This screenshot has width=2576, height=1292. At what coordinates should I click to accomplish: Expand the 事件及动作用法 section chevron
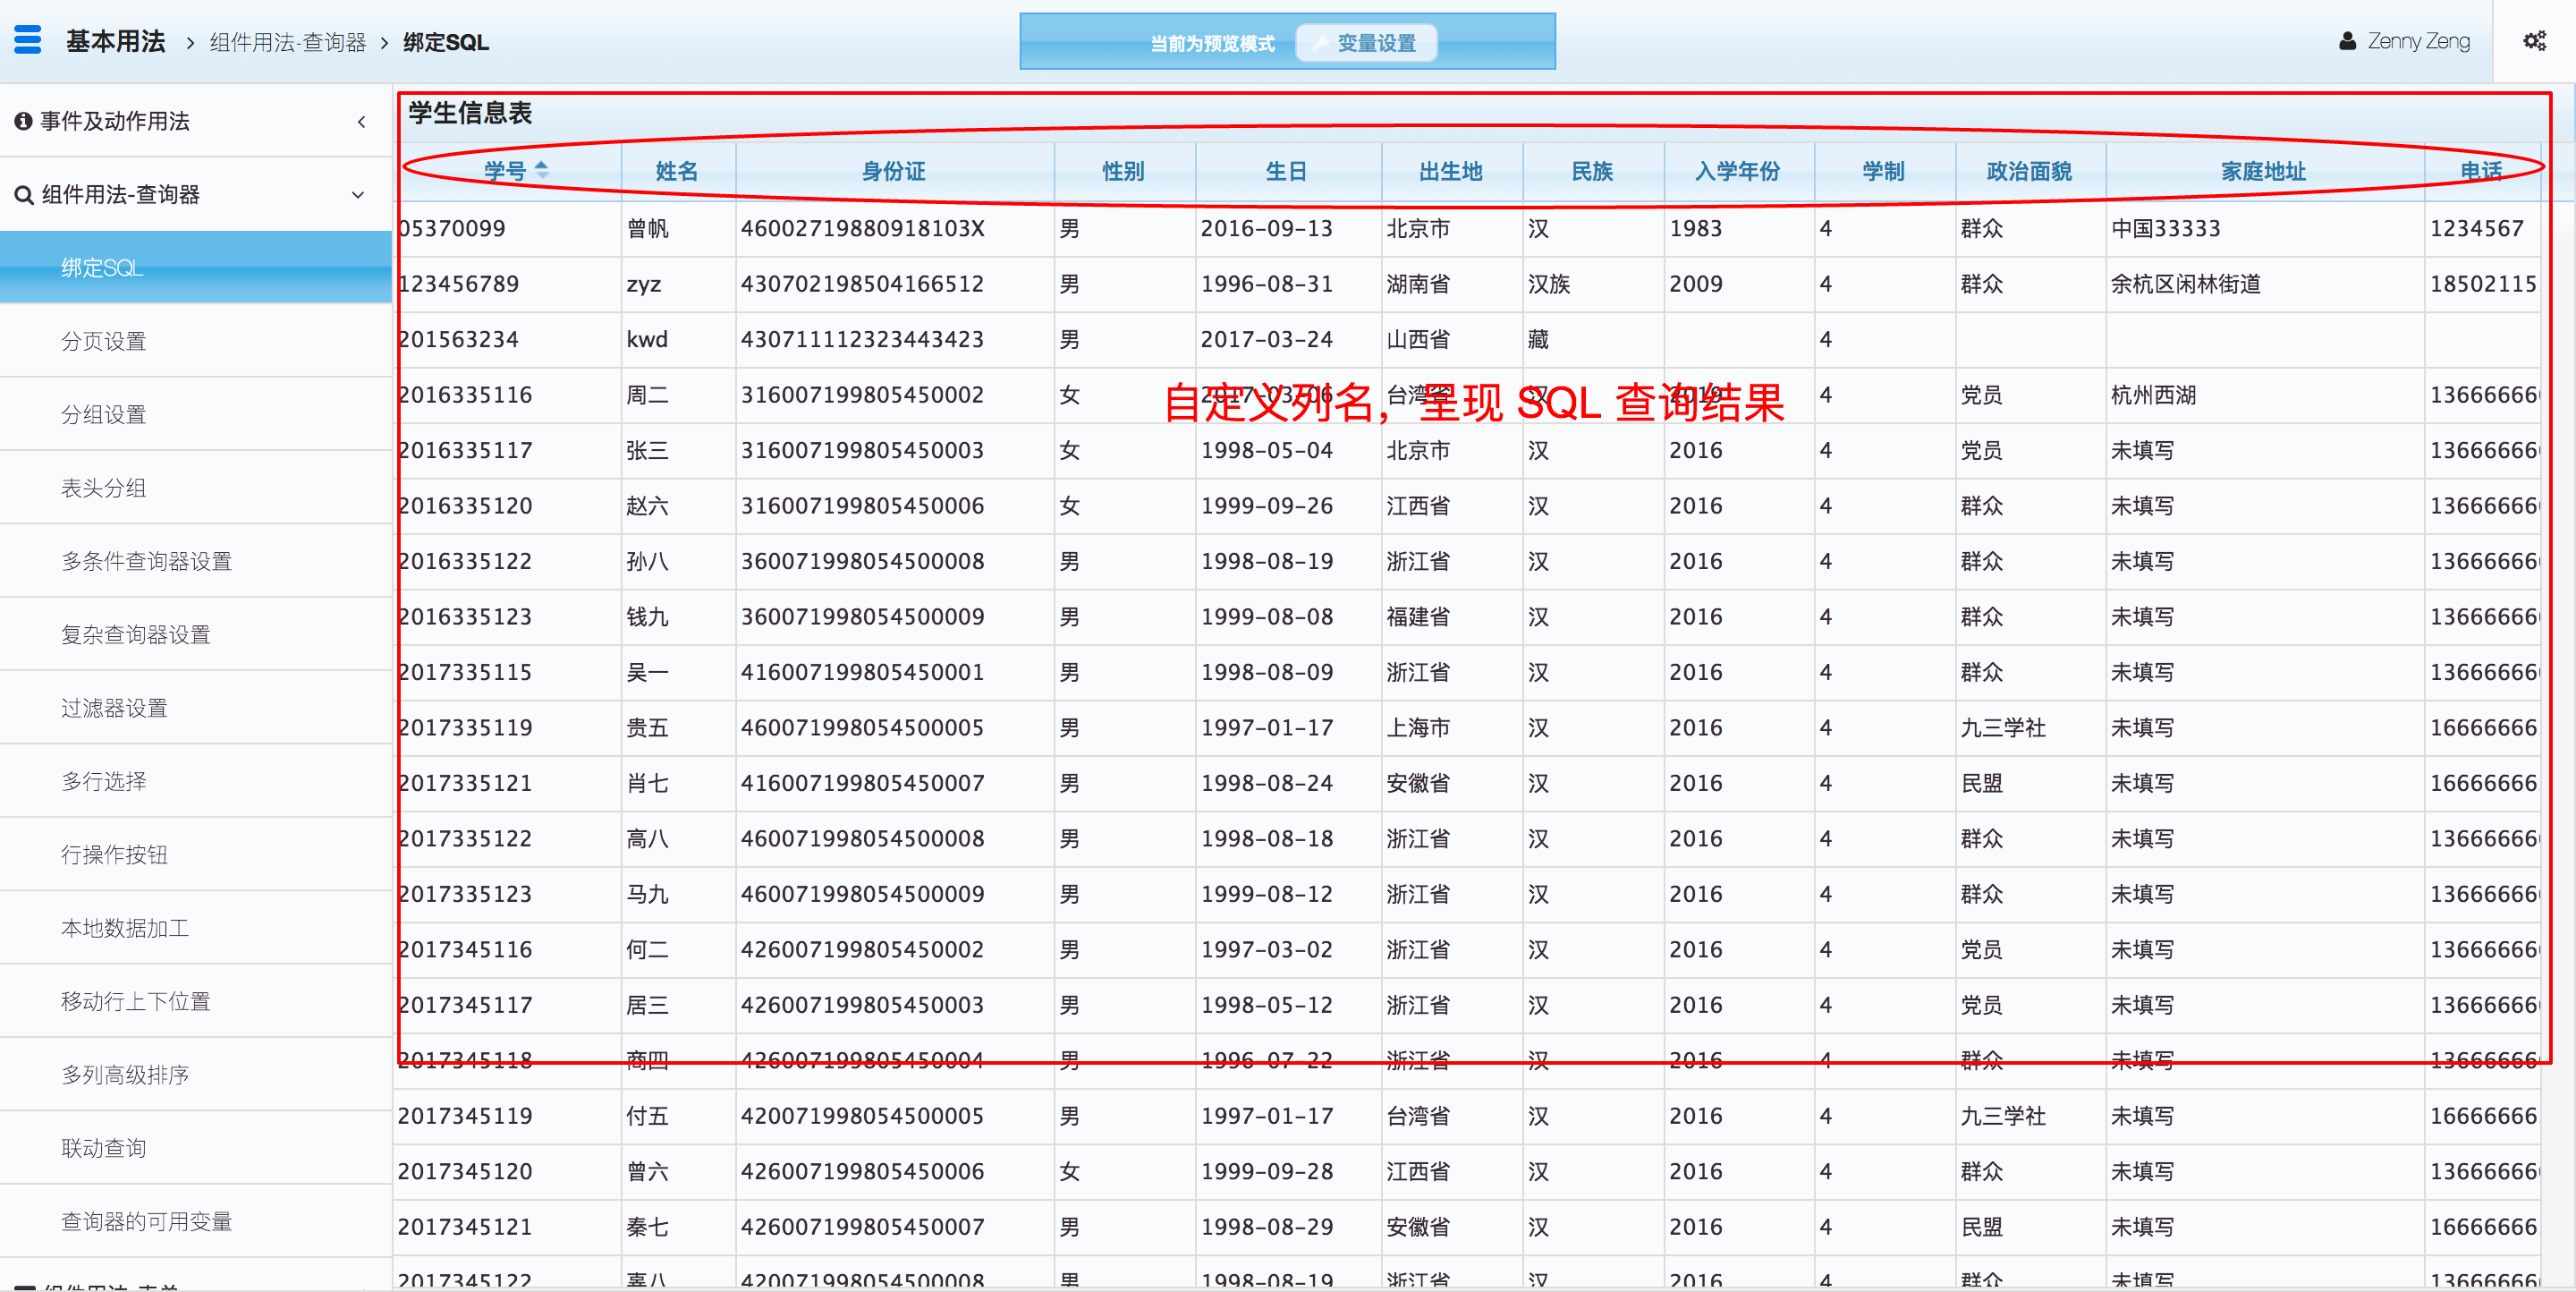coord(361,122)
